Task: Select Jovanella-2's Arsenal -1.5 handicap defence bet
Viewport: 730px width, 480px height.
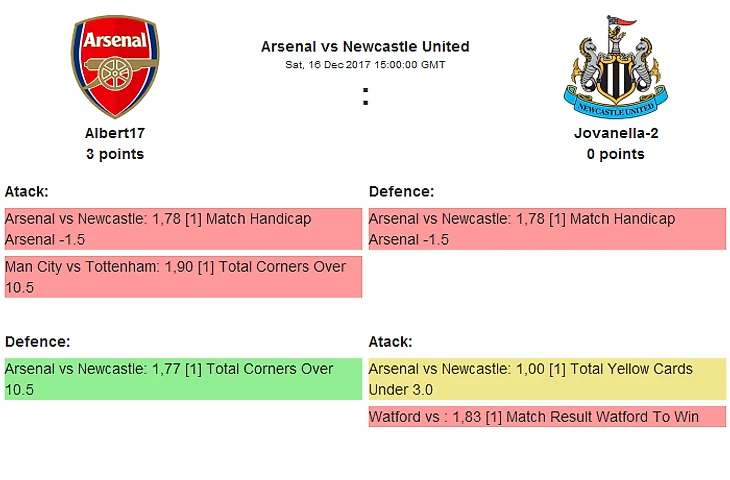Action: click(x=547, y=229)
